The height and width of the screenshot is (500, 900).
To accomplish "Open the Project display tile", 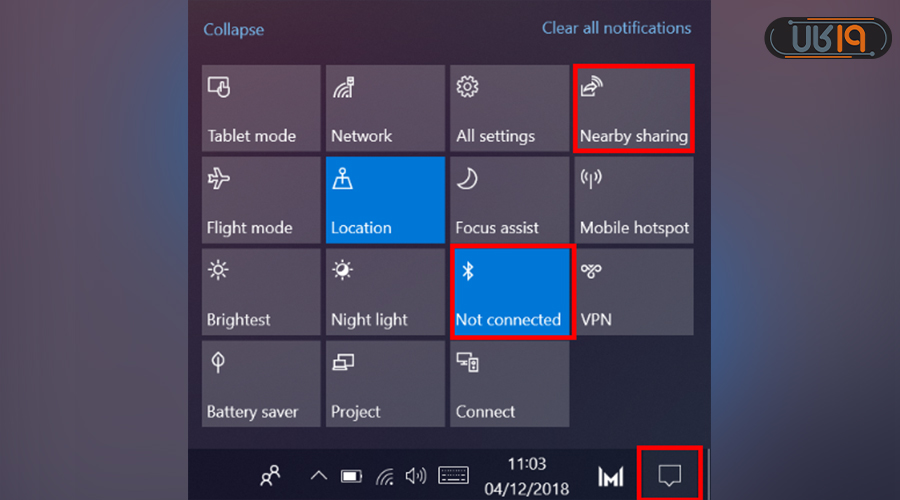I will 385,384.
